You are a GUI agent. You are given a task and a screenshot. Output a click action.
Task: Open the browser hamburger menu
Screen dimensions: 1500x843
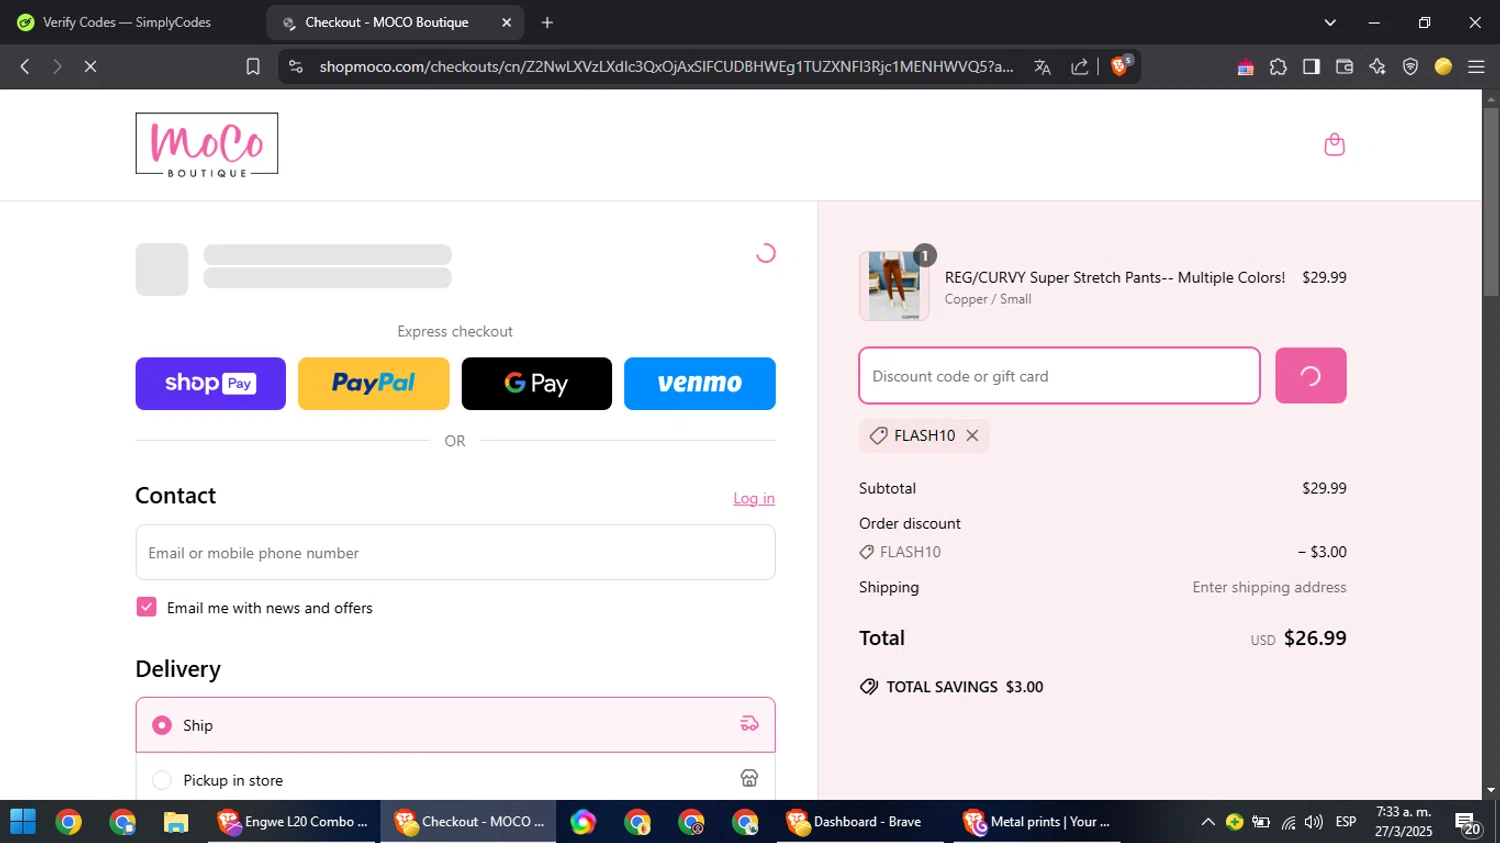click(1476, 67)
